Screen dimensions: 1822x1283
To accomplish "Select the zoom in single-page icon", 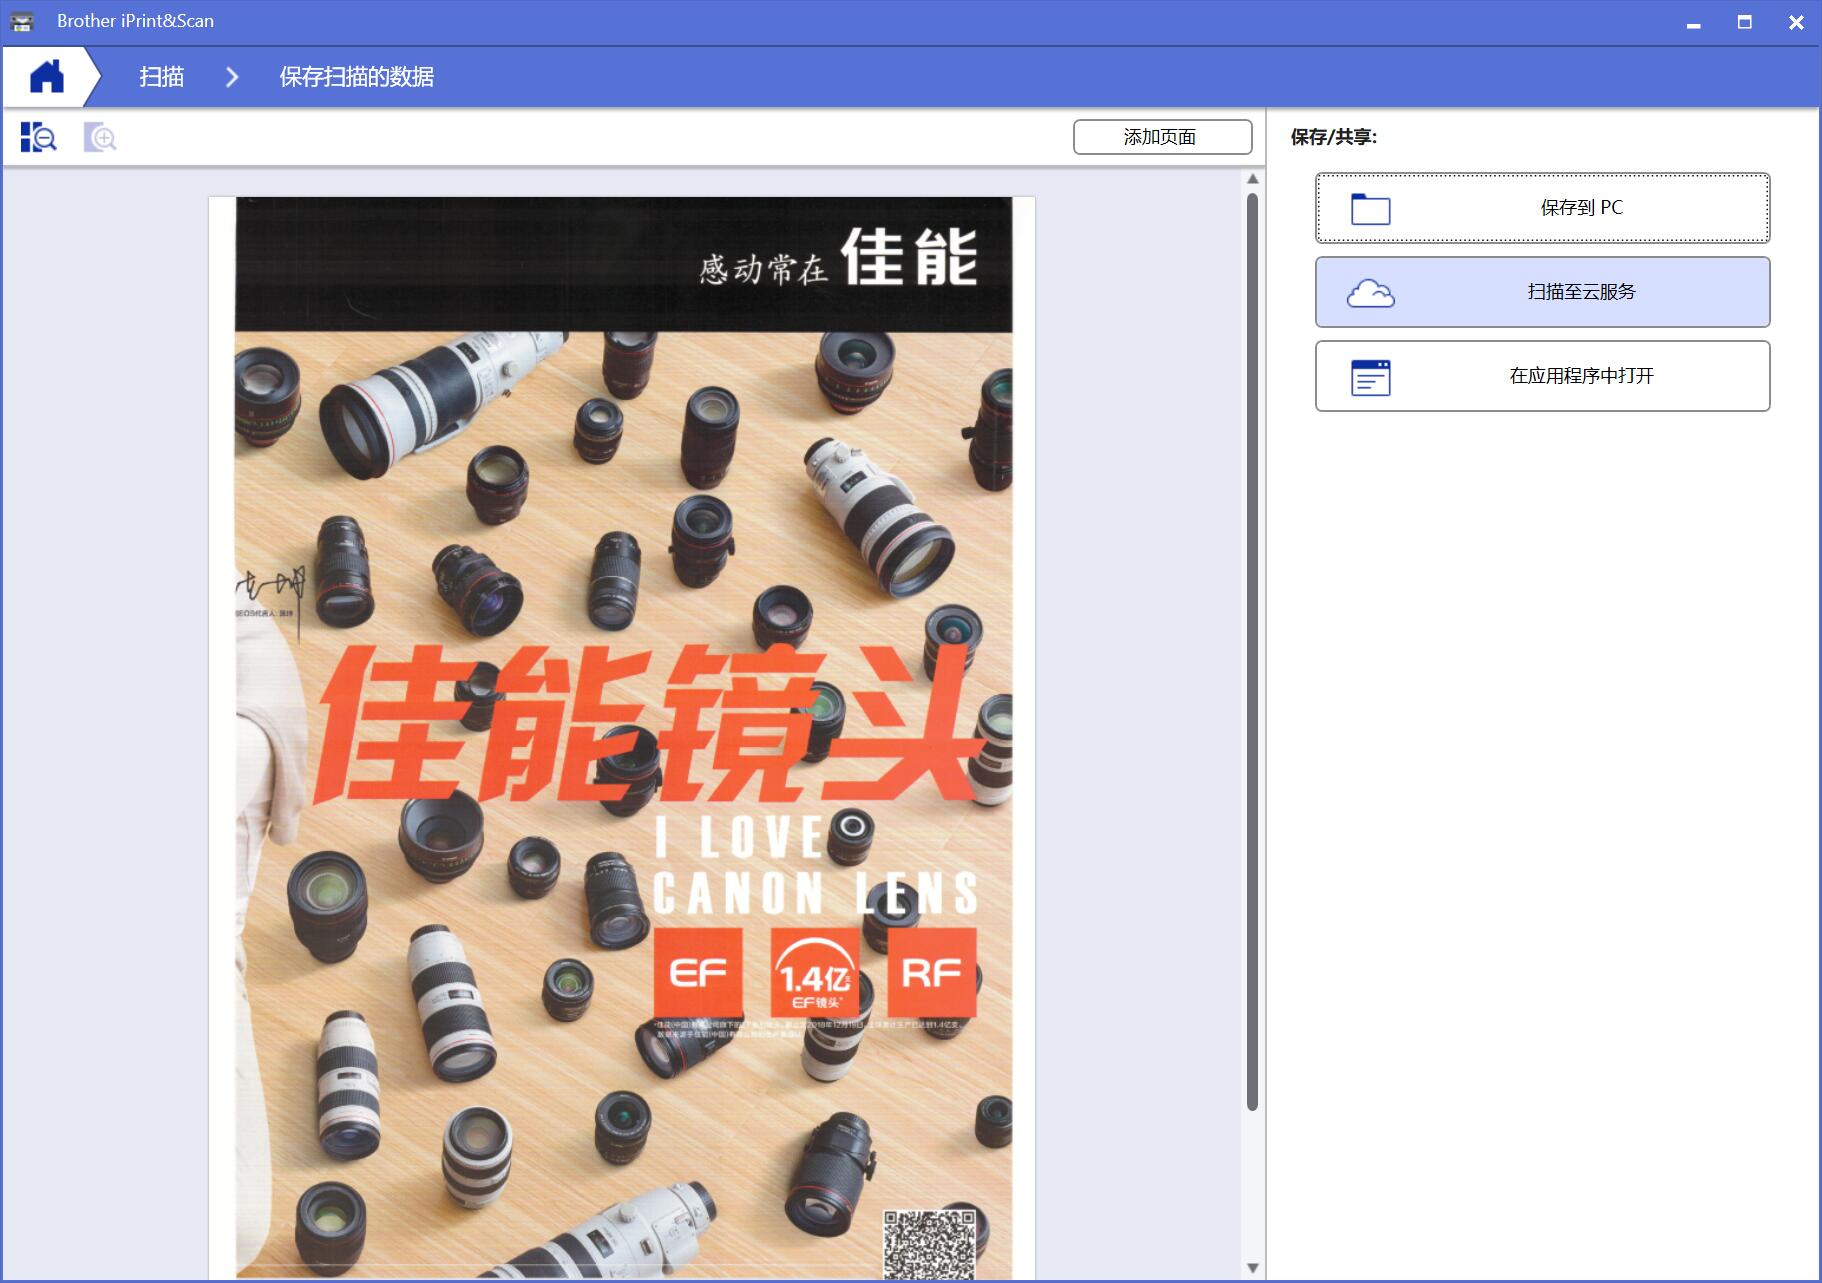I will (x=99, y=136).
